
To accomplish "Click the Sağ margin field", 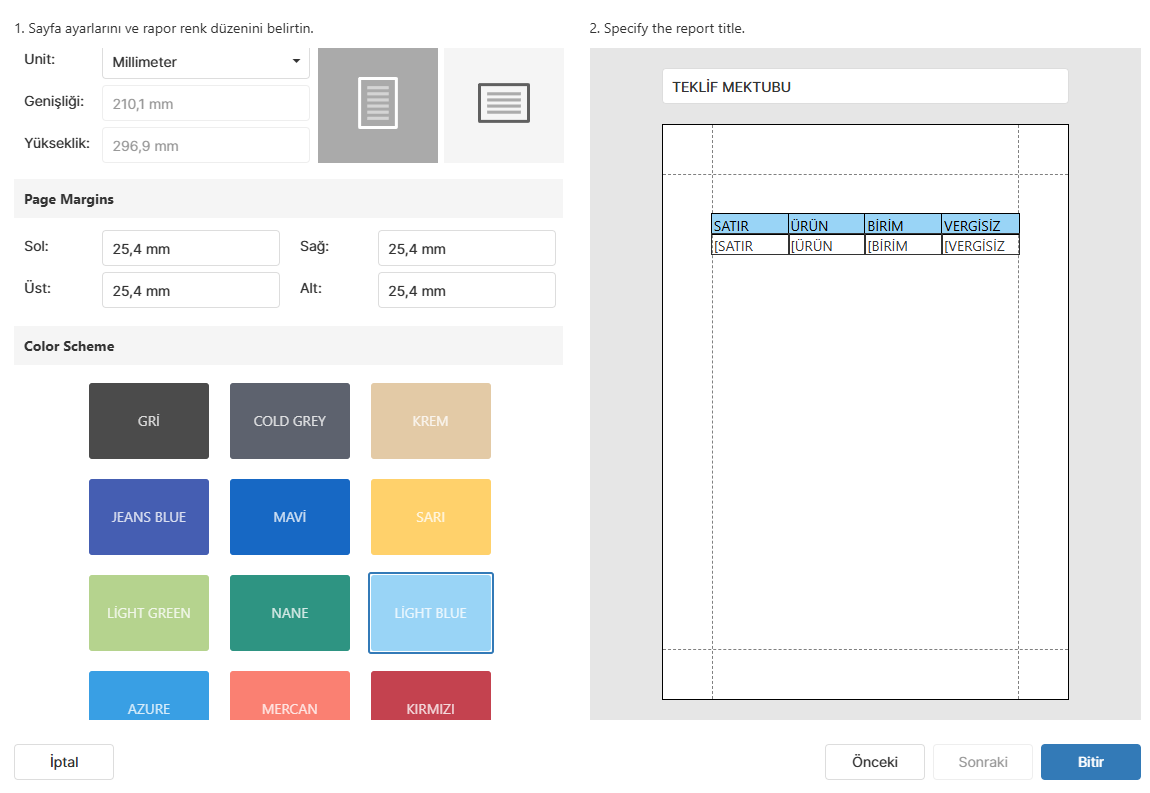I will tap(466, 249).
